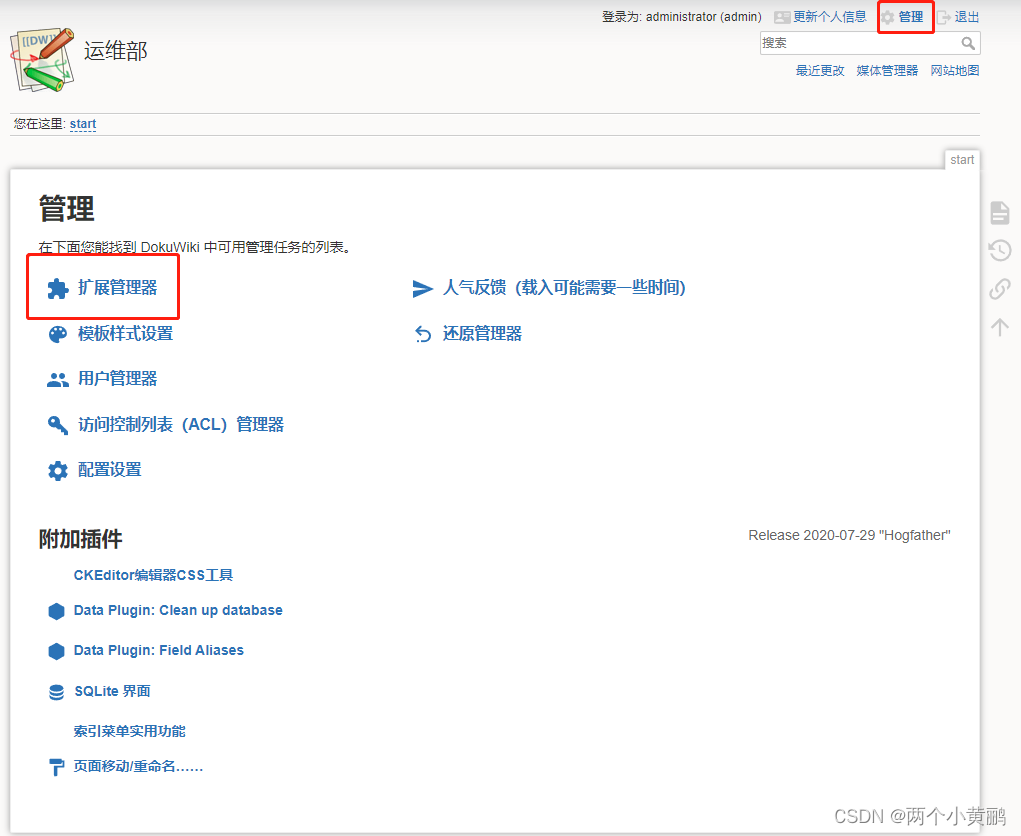Click the gear icon beside 配置设置
The height and width of the screenshot is (836, 1021).
click(x=58, y=471)
